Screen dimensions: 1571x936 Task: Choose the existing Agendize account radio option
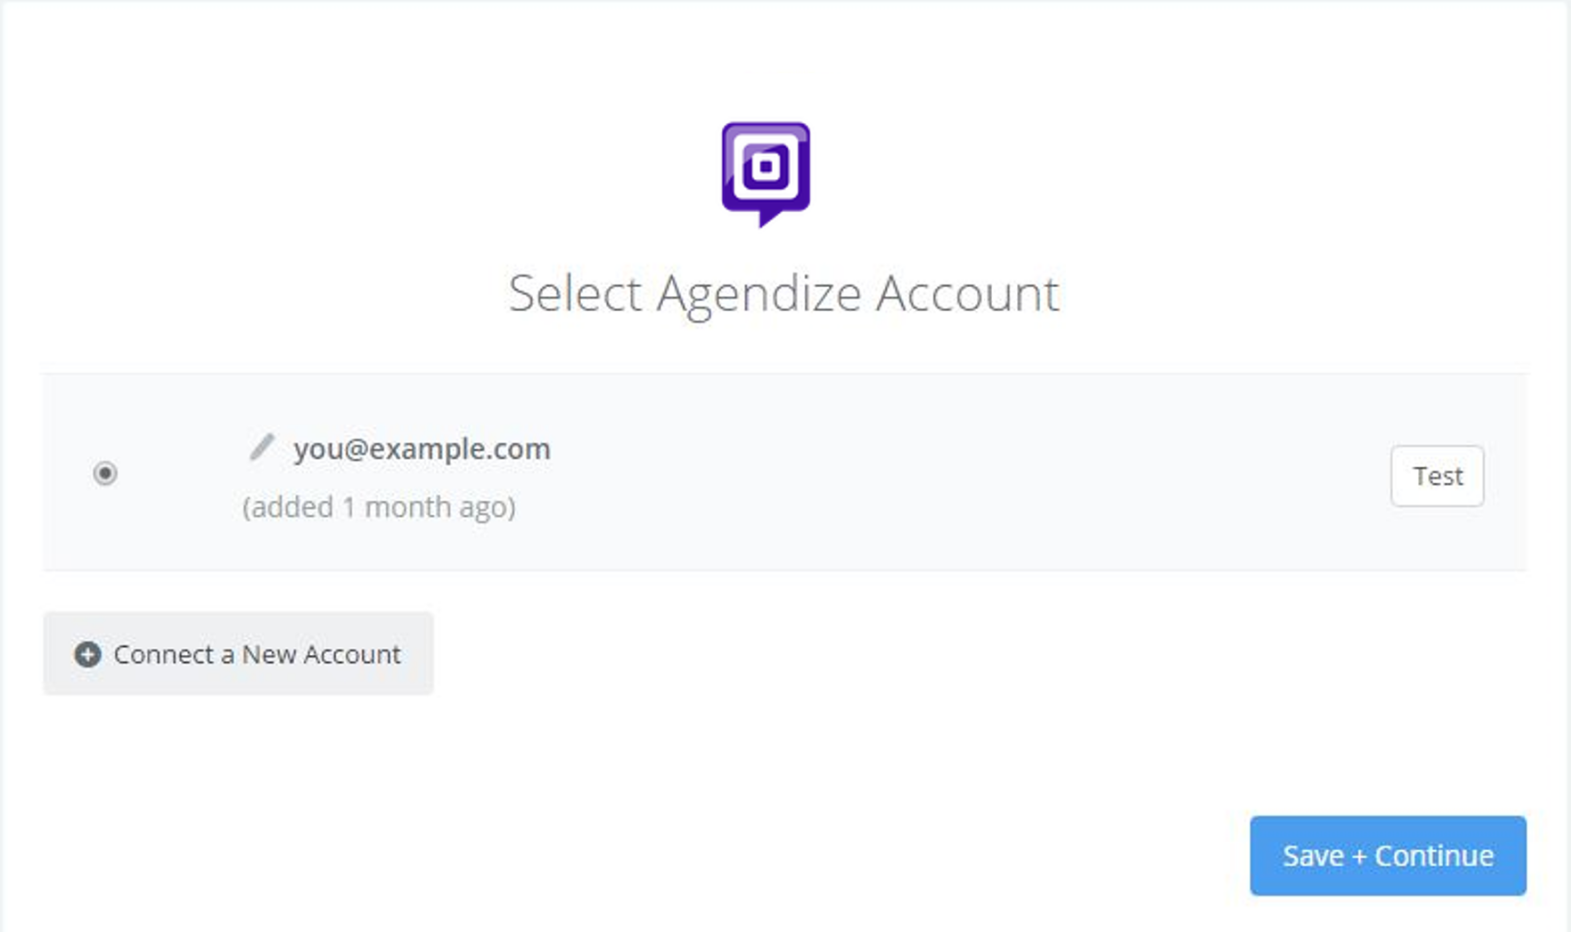(105, 472)
